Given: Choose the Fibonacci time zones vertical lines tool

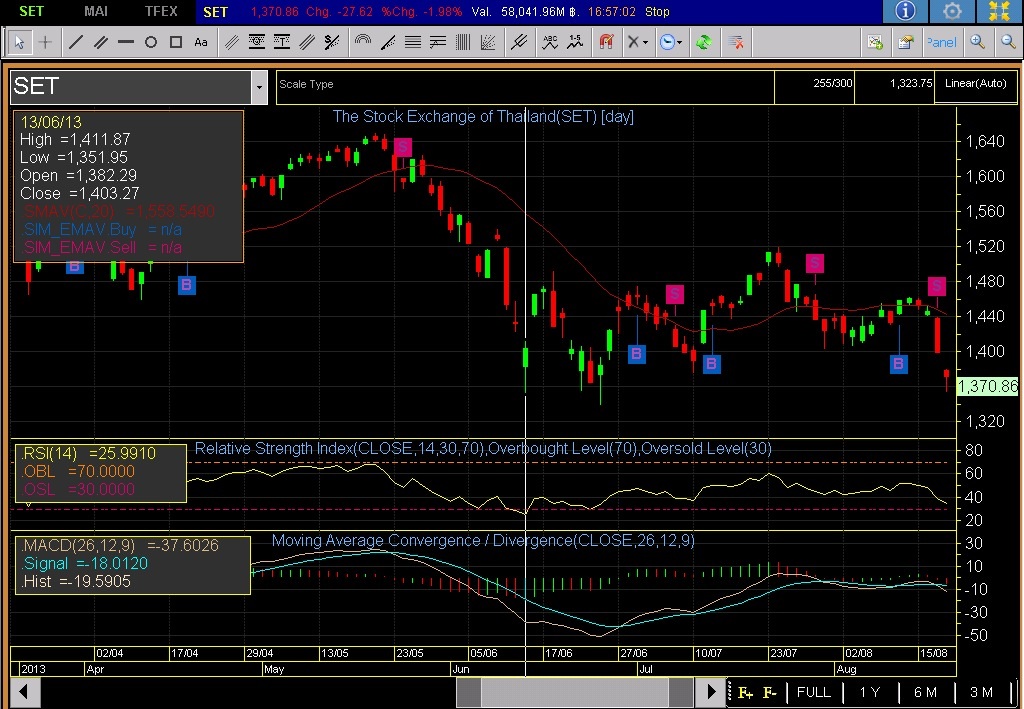Looking at the screenshot, I should point(463,42).
